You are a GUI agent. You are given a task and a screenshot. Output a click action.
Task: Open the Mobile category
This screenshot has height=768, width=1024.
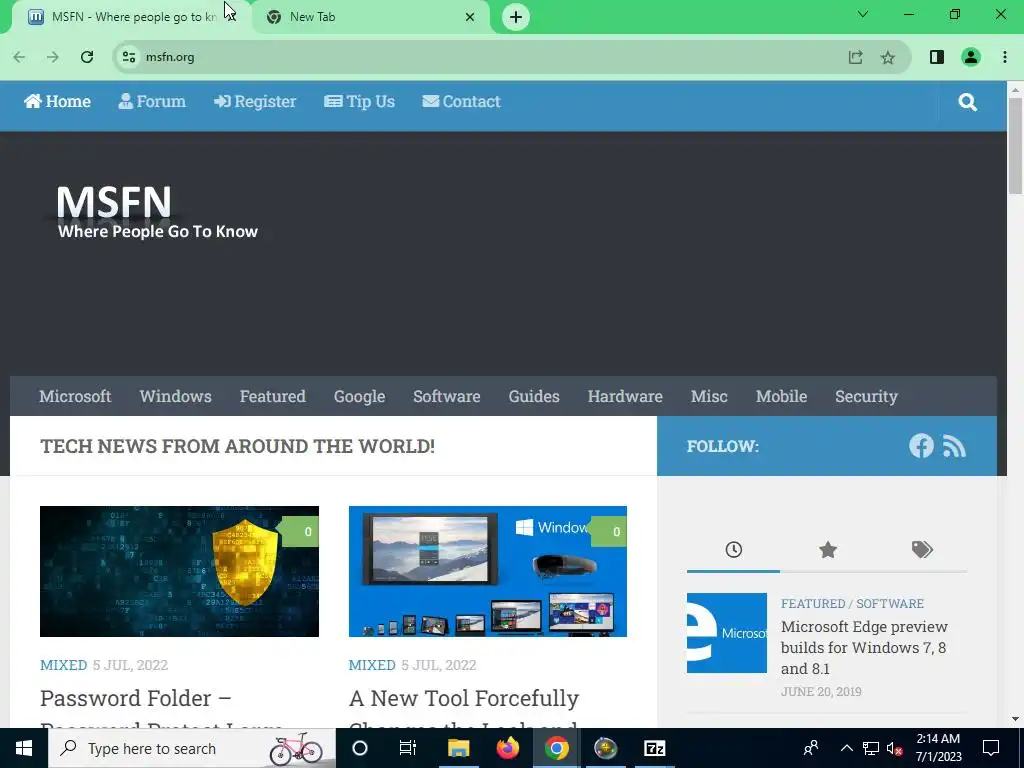781,396
